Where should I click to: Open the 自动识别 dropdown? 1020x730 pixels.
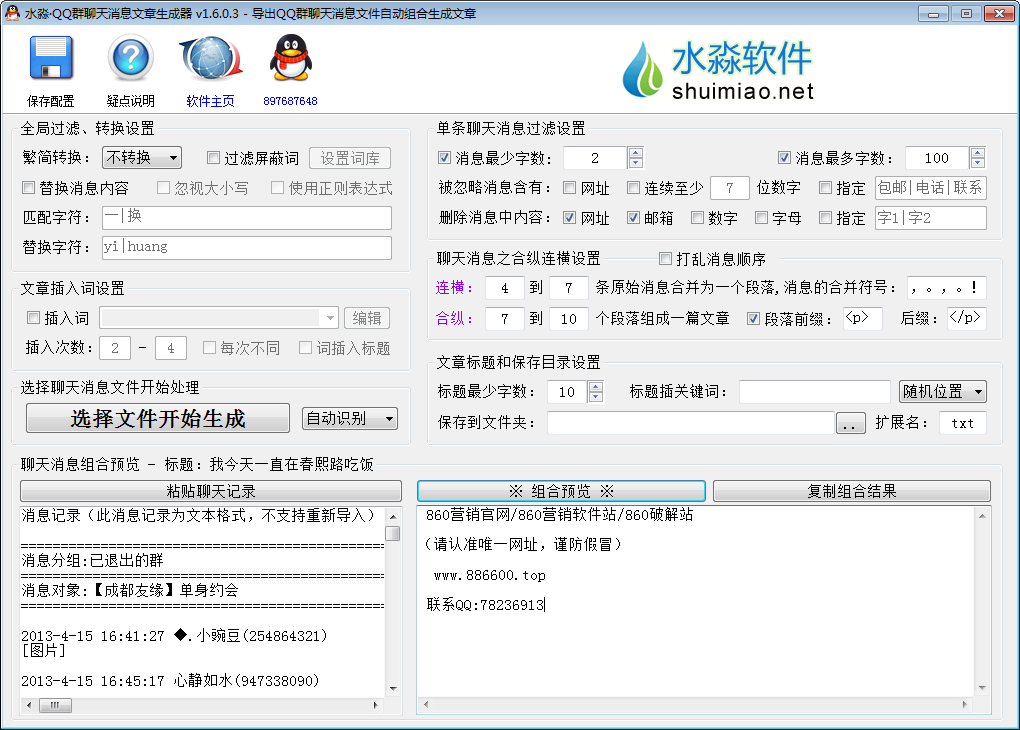point(350,418)
